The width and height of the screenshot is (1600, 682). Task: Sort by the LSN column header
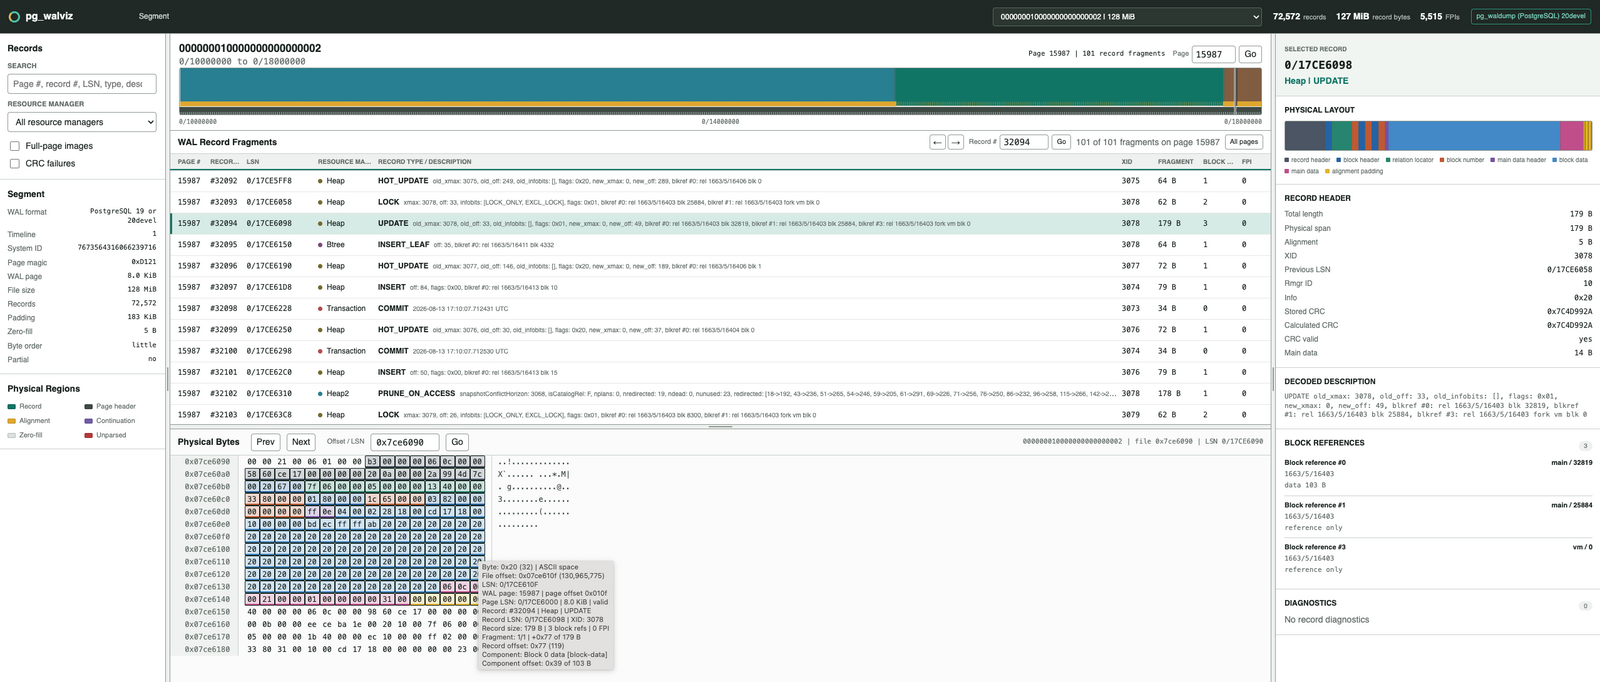(252, 161)
